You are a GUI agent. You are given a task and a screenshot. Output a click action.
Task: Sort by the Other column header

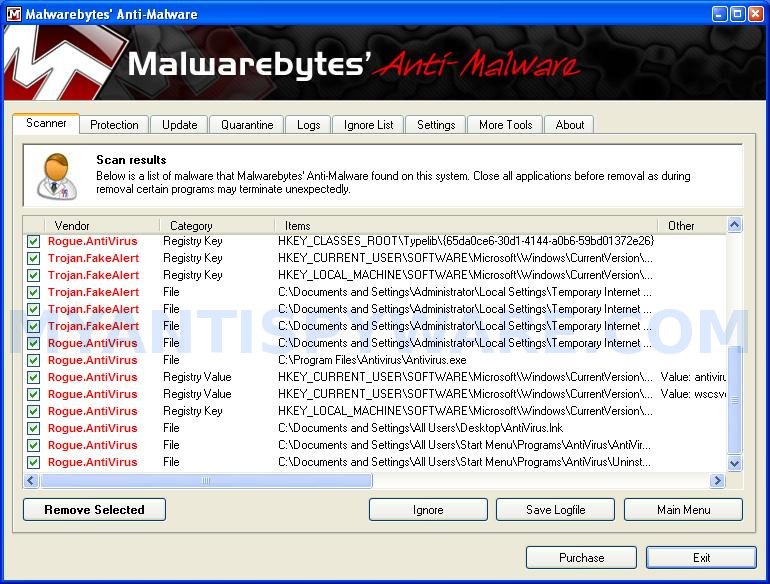tap(691, 225)
